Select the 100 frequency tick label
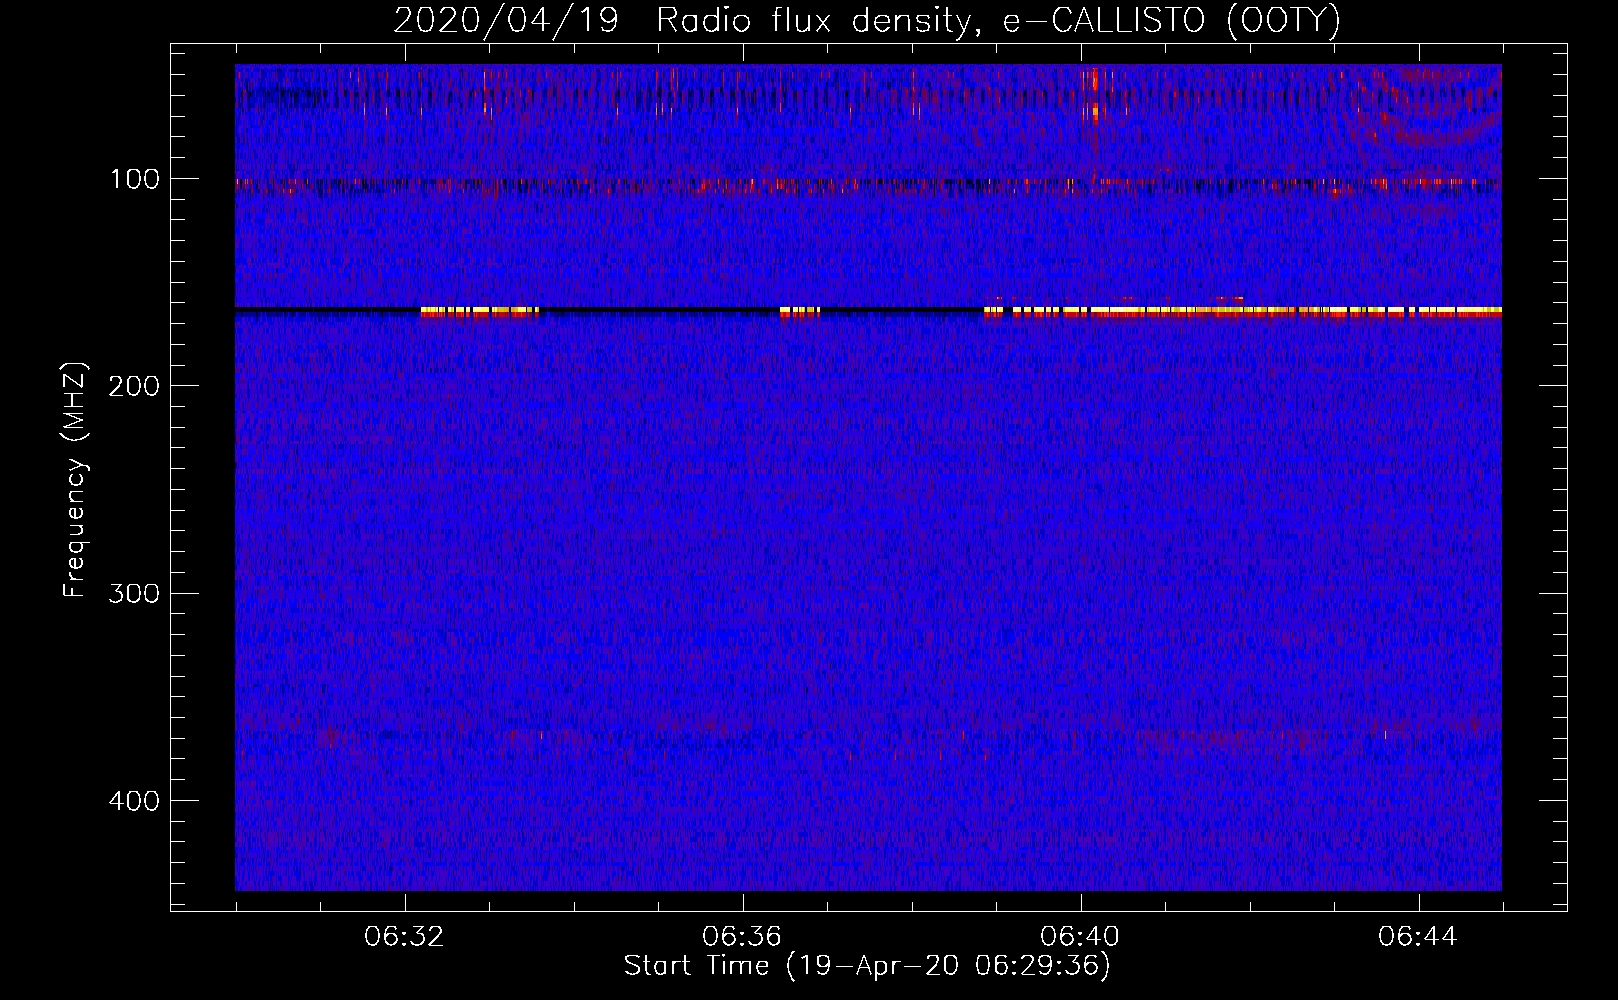This screenshot has width=1618, height=1000. coord(135,179)
